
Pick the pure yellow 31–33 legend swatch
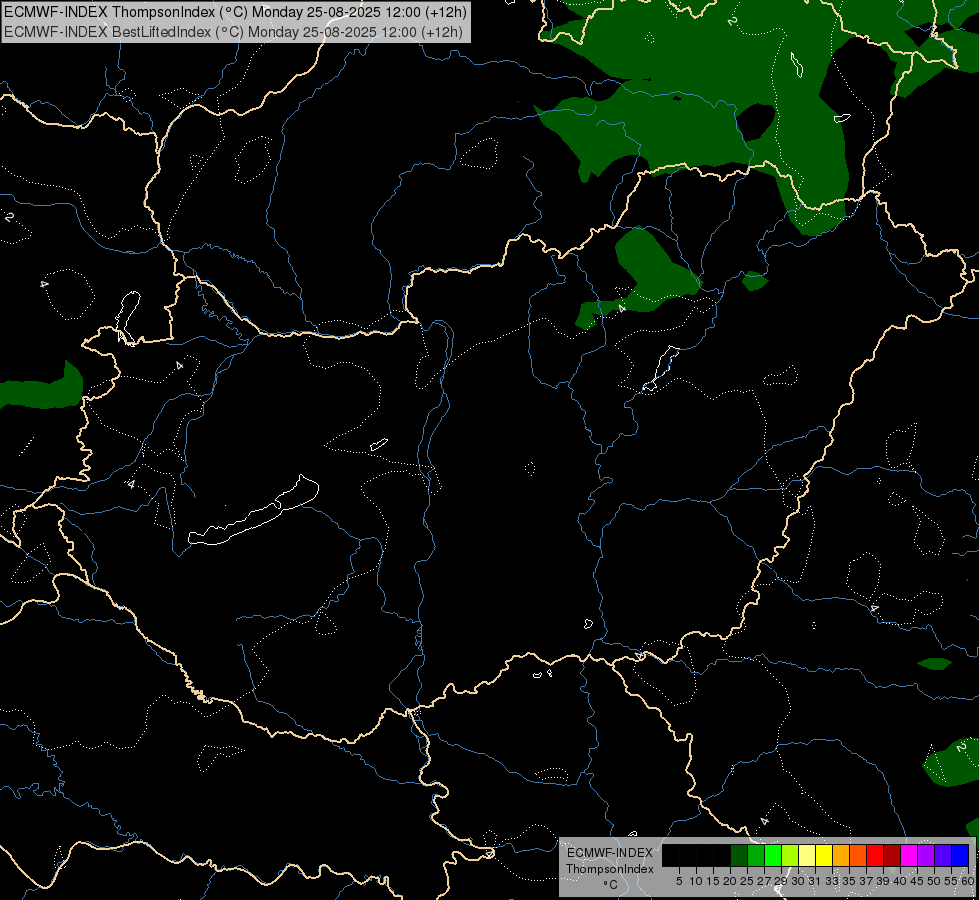click(824, 855)
